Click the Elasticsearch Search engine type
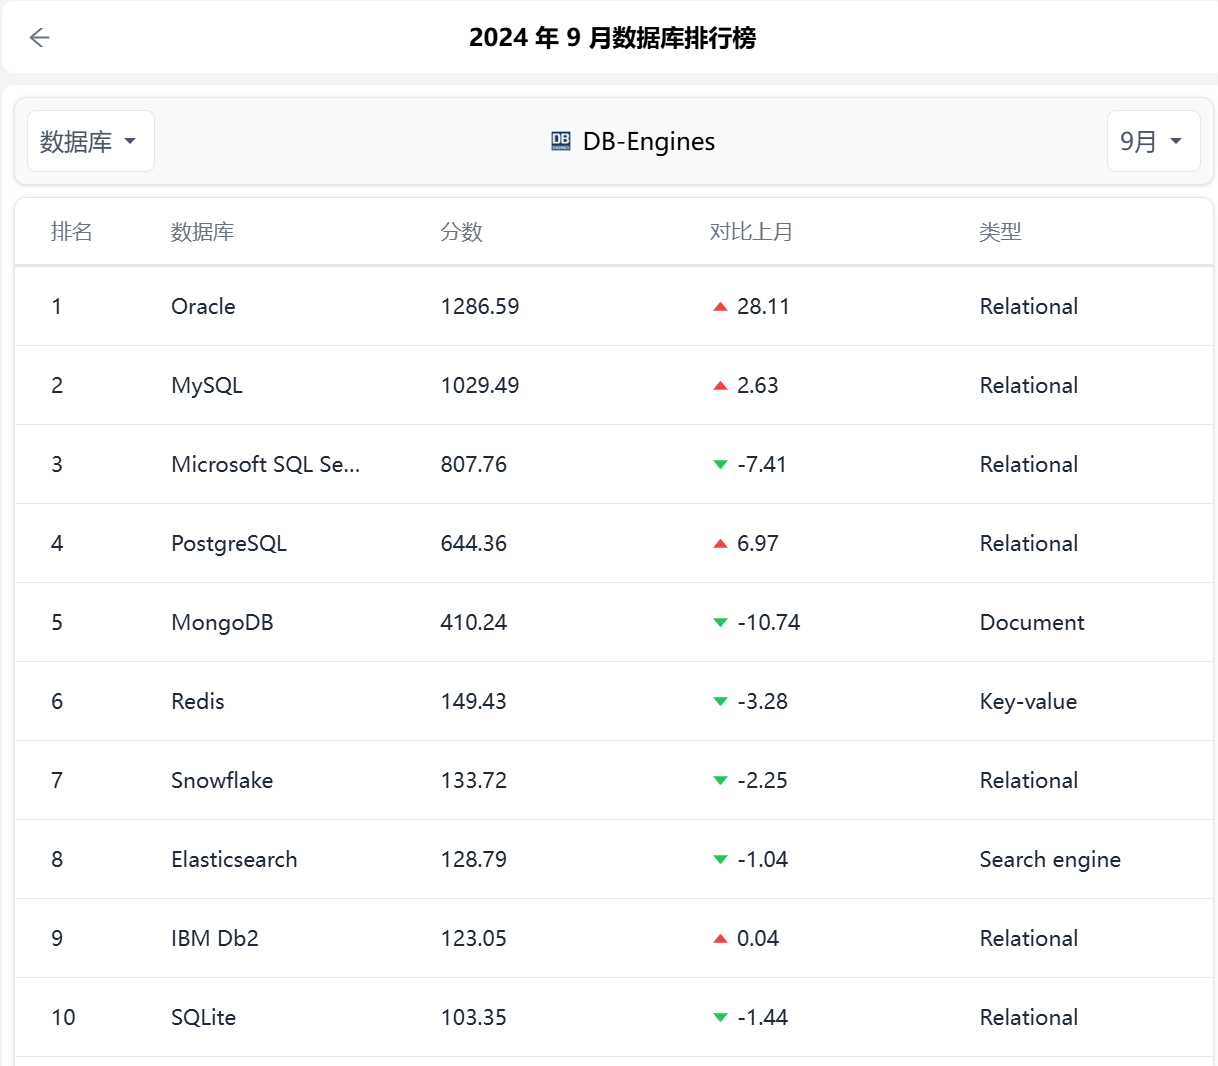The image size is (1218, 1066). pyautogui.click(x=1050, y=860)
